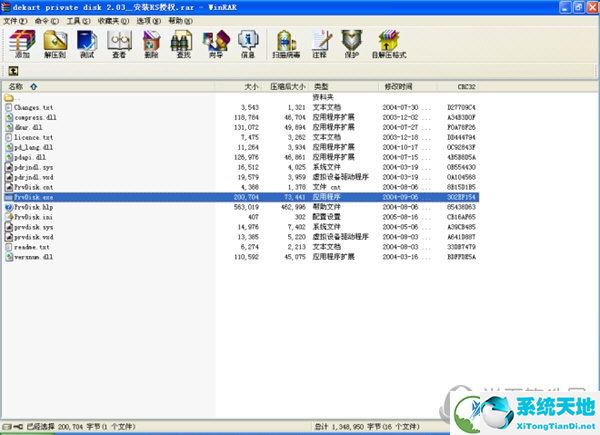This screenshot has height=435, width=600.
Task: Click the PrvDisk.hlp help file icon
Action: [9, 207]
